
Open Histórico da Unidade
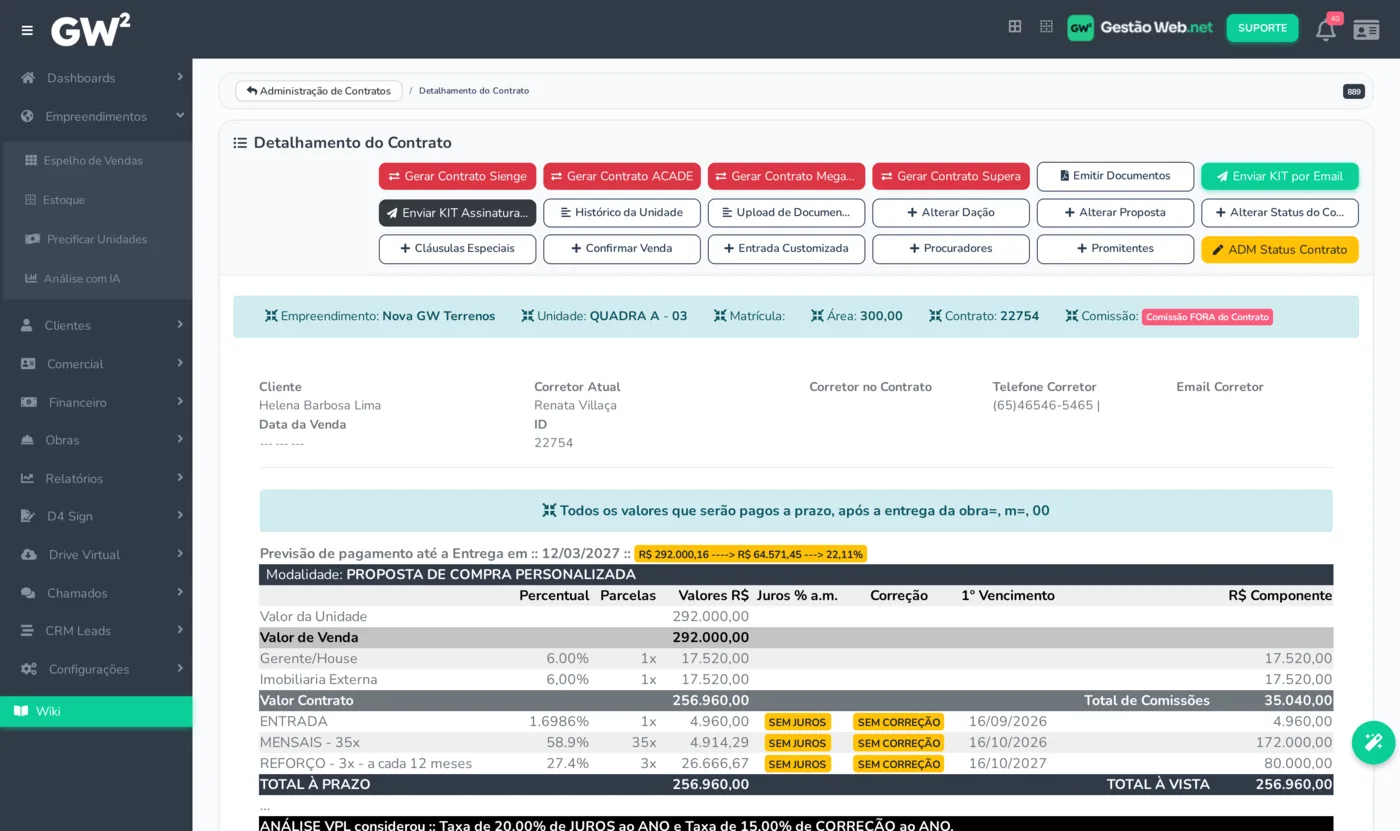coord(622,213)
